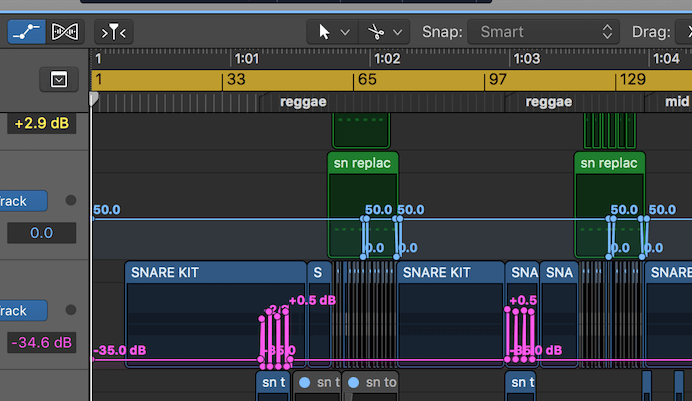
Task: Click bar 33 on the yellow ruler
Action: click(x=236, y=79)
